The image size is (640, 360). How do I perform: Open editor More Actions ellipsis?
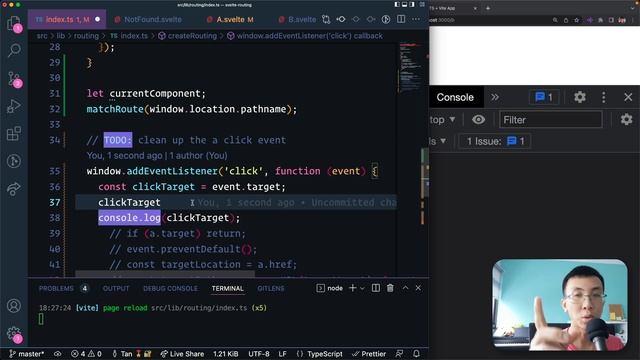pyautogui.click(x=416, y=19)
